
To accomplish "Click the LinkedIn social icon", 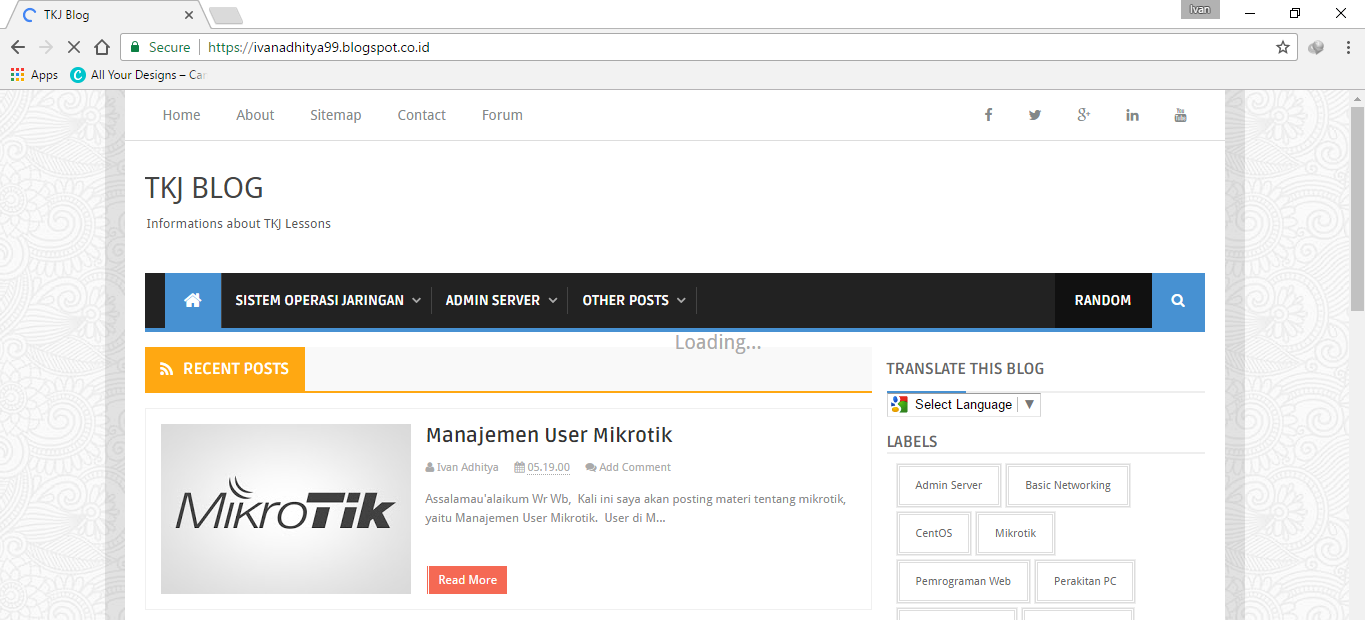I will [x=1132, y=115].
